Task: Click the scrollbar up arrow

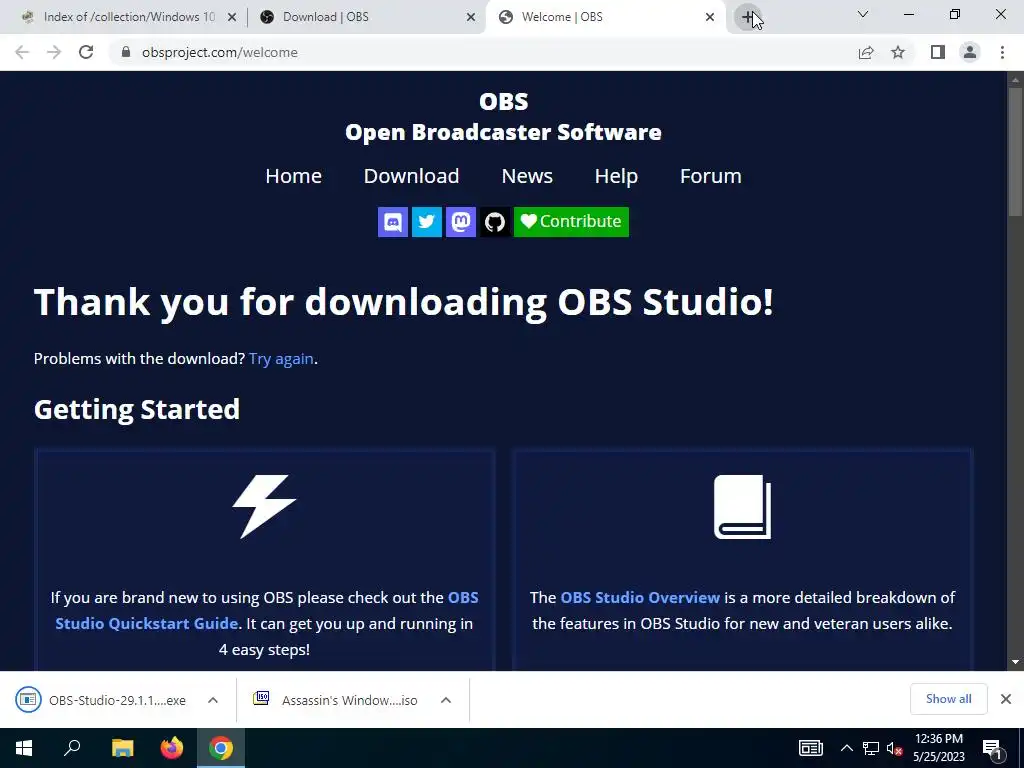Action: coord(1015,80)
